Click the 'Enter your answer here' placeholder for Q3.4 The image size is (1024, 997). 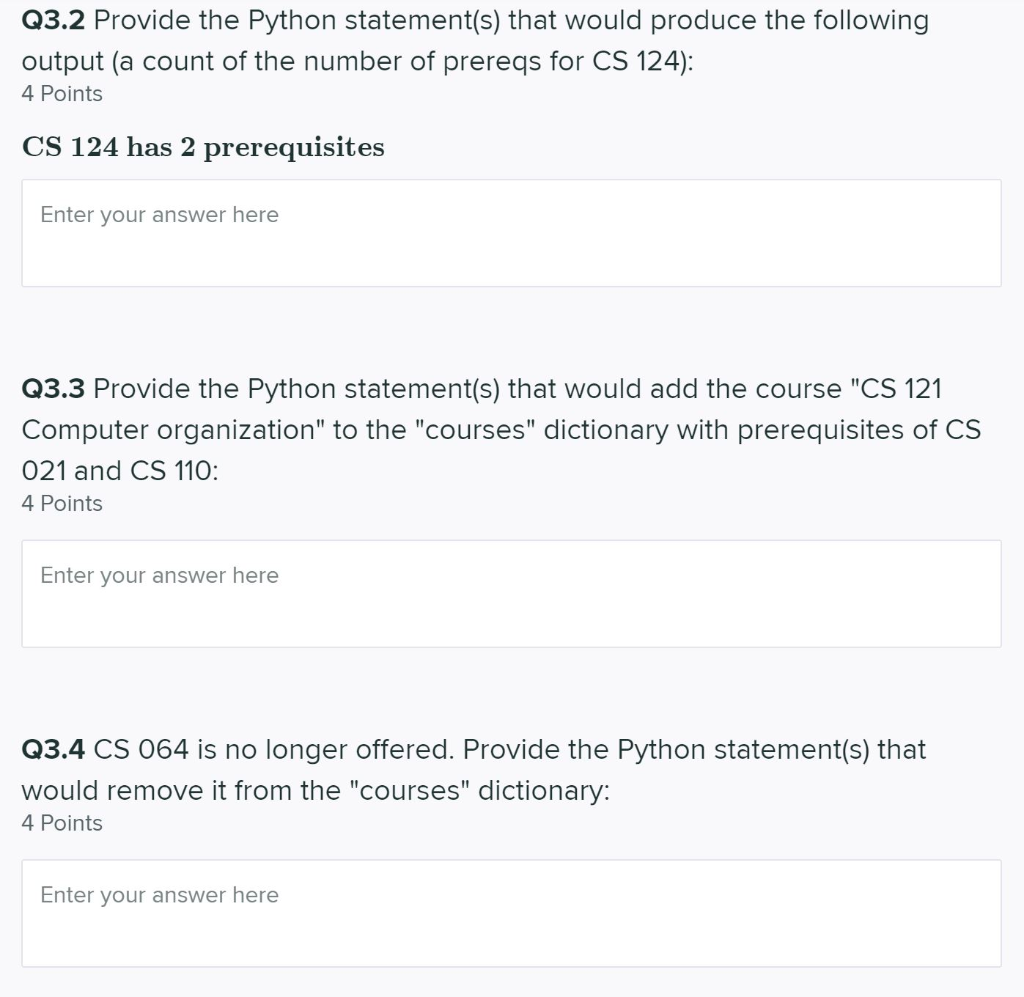(x=159, y=895)
